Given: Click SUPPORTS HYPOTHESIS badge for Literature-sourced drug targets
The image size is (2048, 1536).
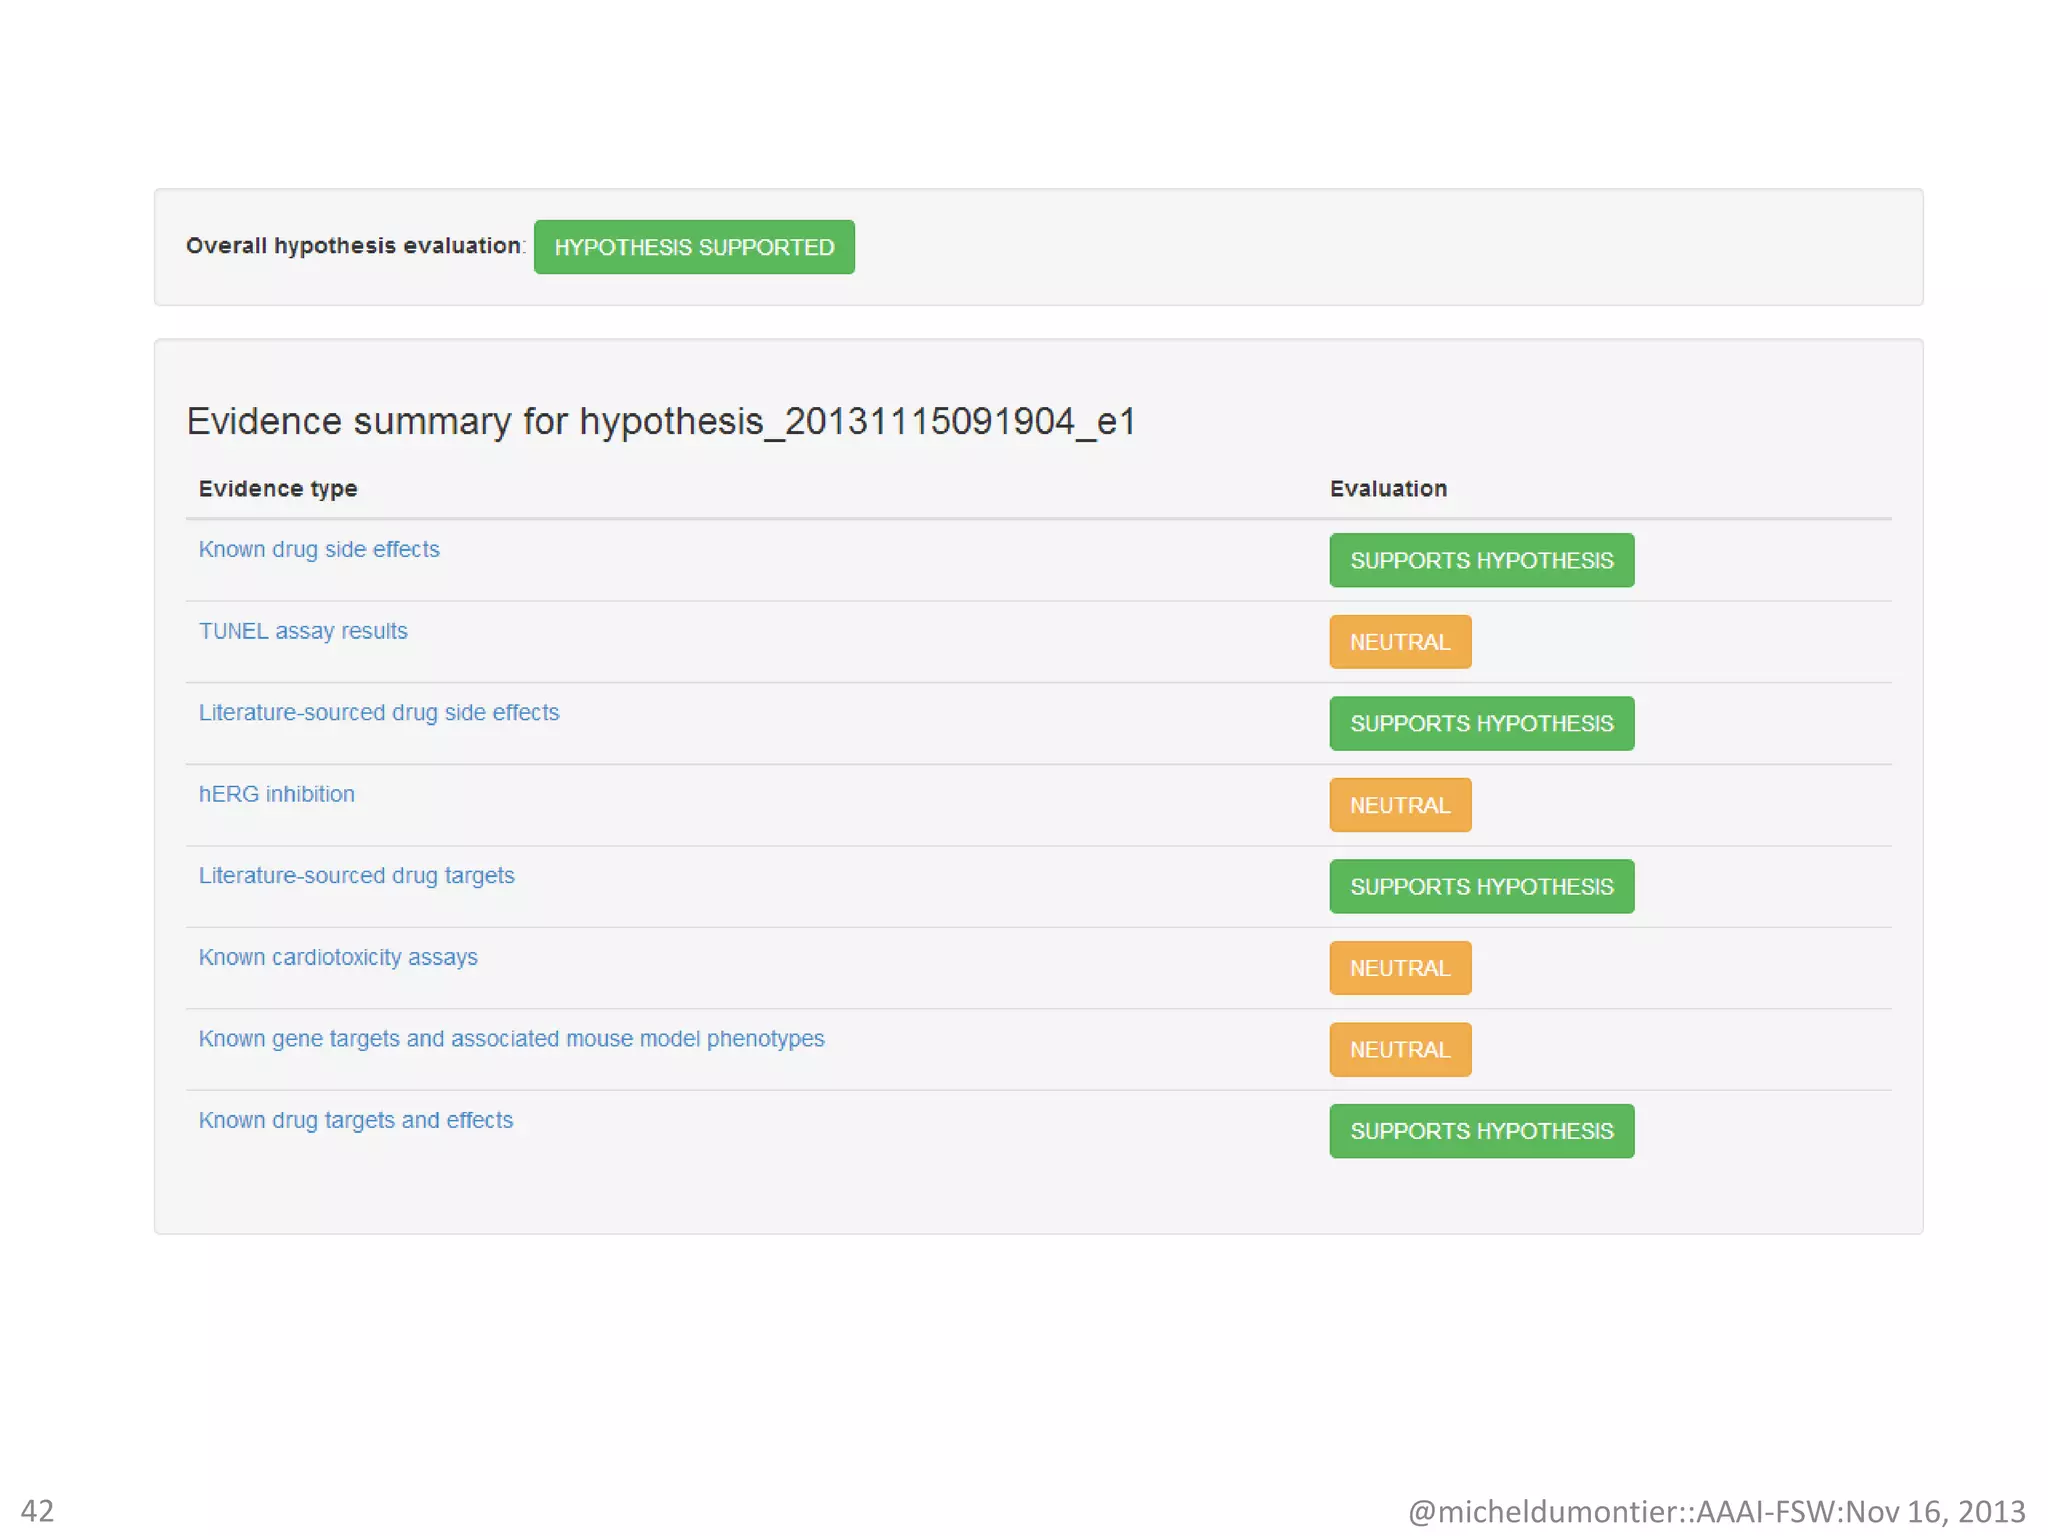Looking at the screenshot, I should click(x=1480, y=886).
